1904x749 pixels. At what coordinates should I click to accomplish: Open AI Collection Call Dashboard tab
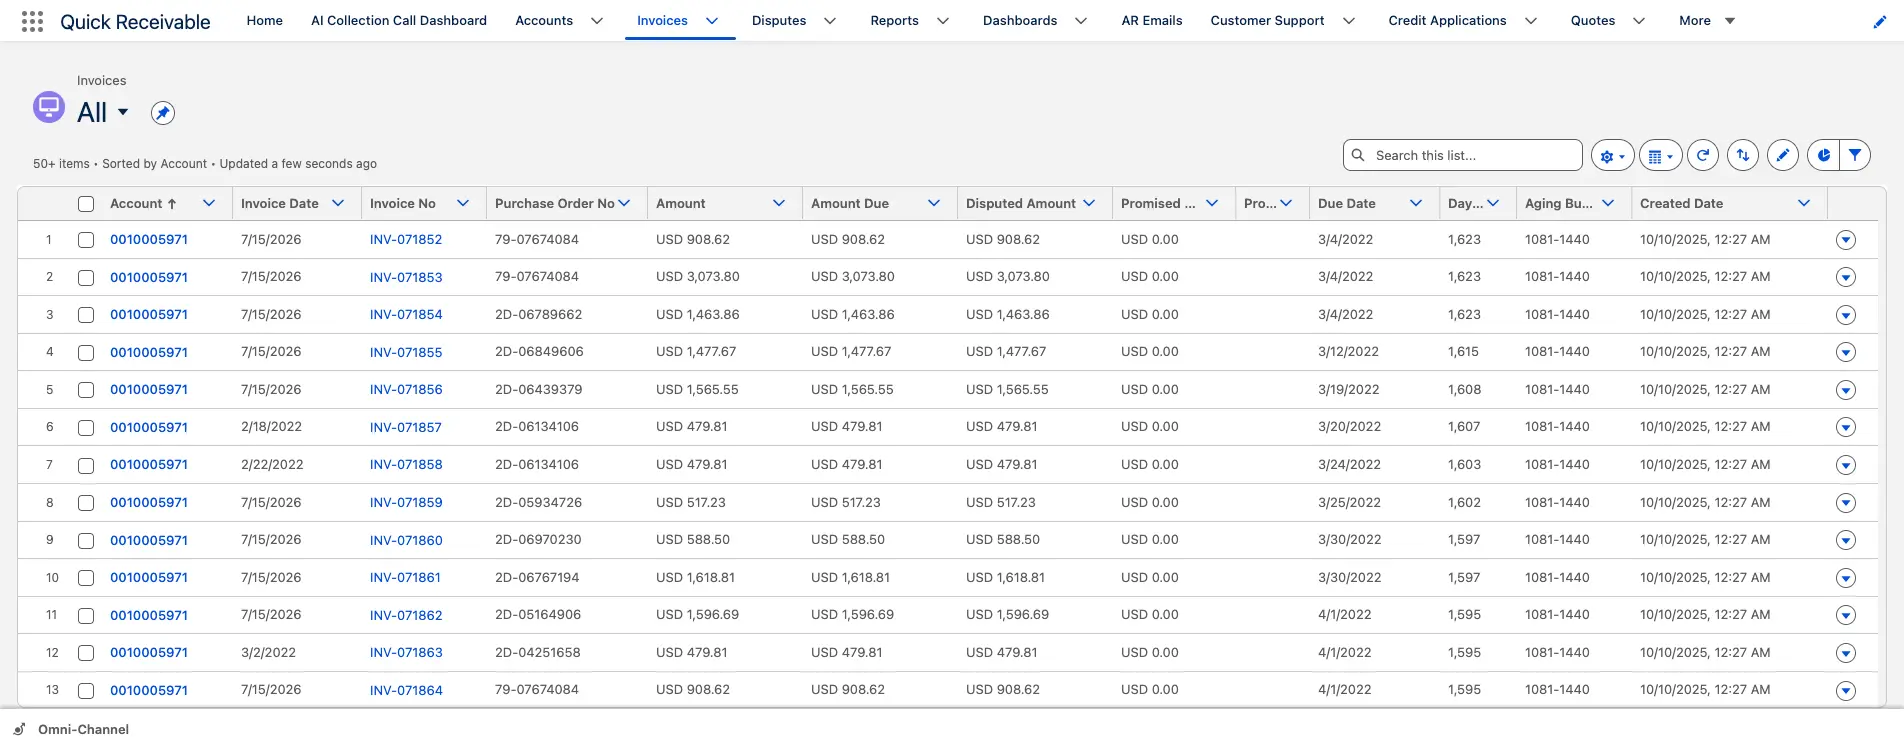click(399, 21)
